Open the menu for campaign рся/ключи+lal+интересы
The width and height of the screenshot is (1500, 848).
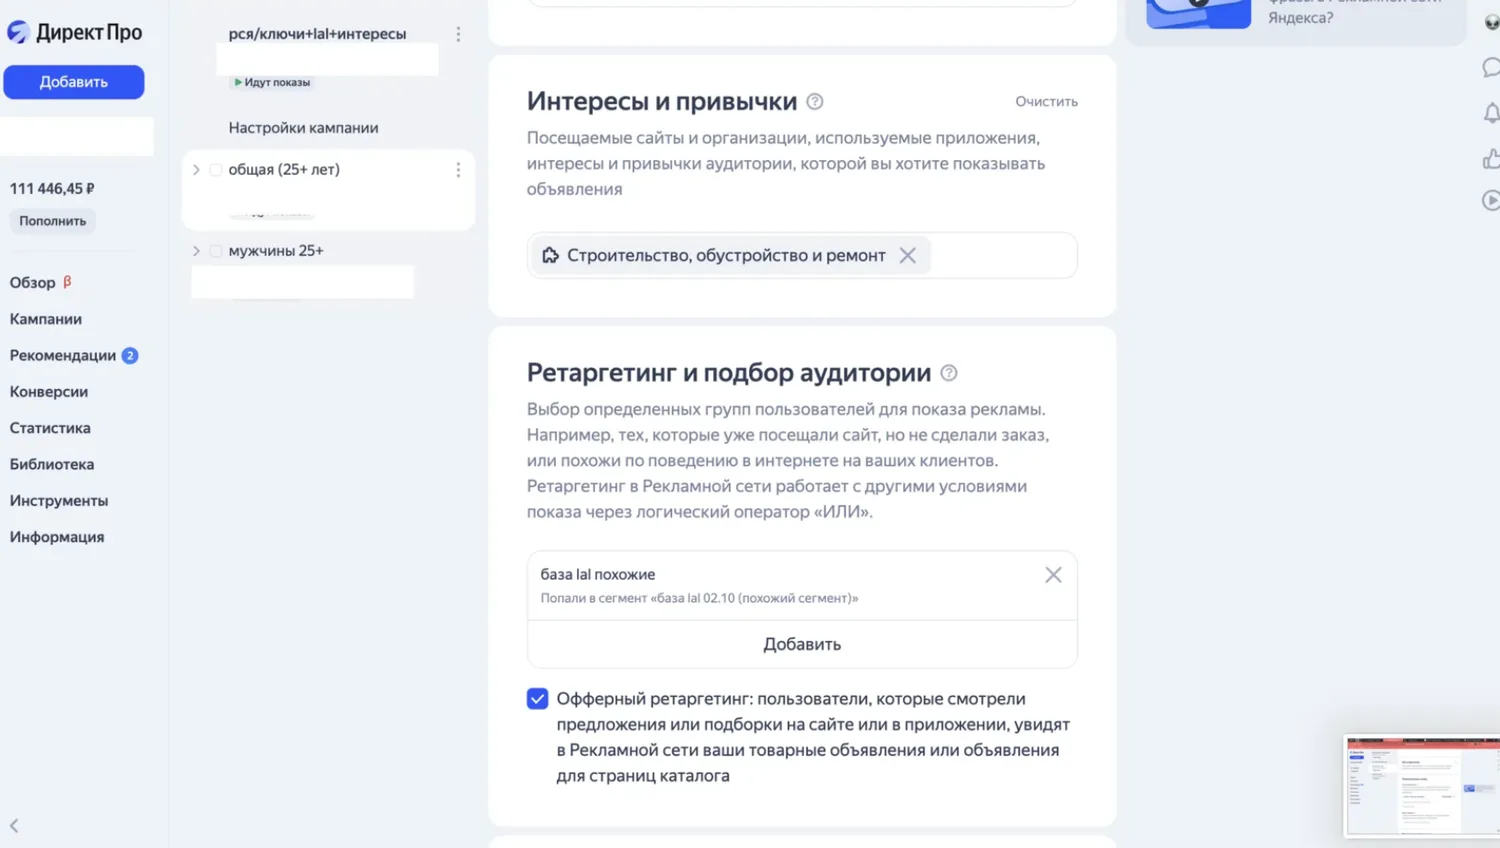click(458, 34)
